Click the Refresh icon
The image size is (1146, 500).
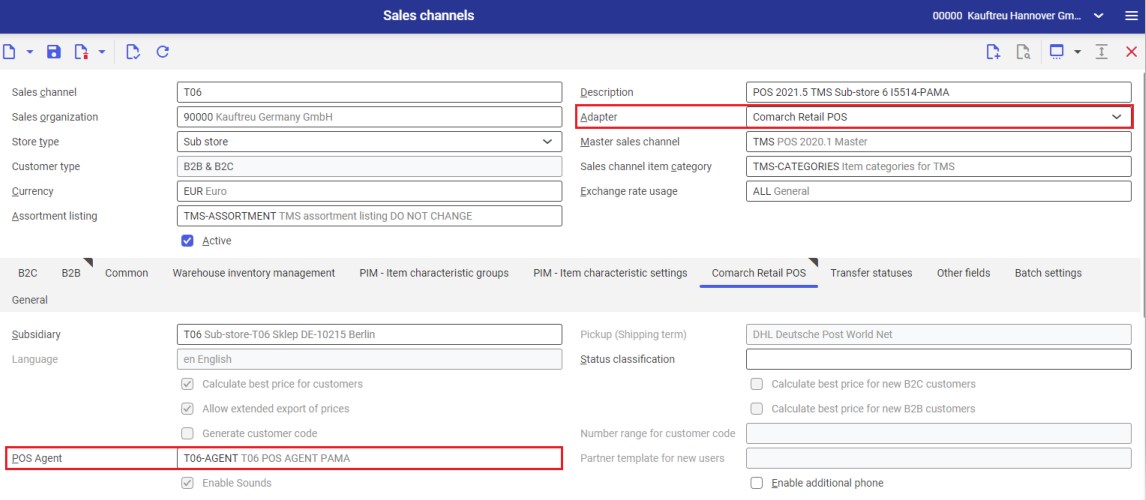coord(162,52)
